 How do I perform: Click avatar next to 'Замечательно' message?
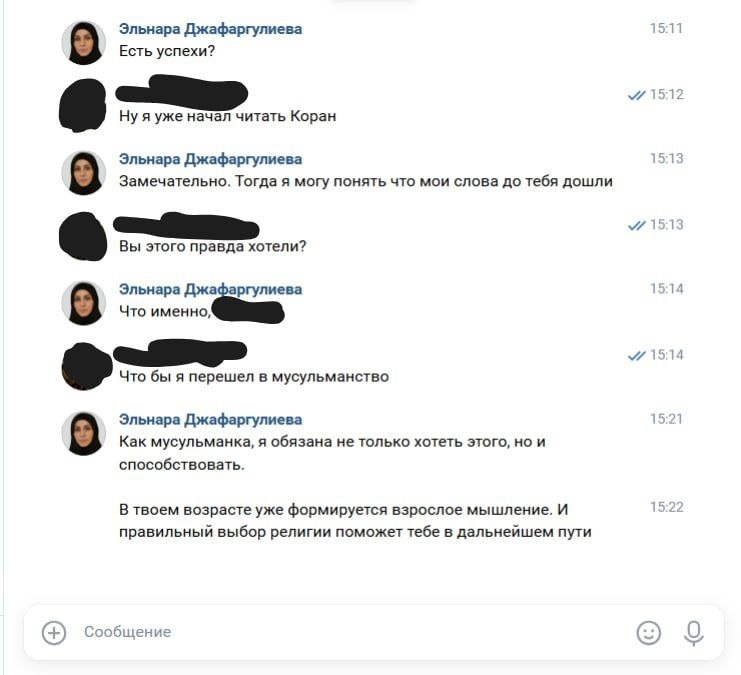click(x=84, y=173)
